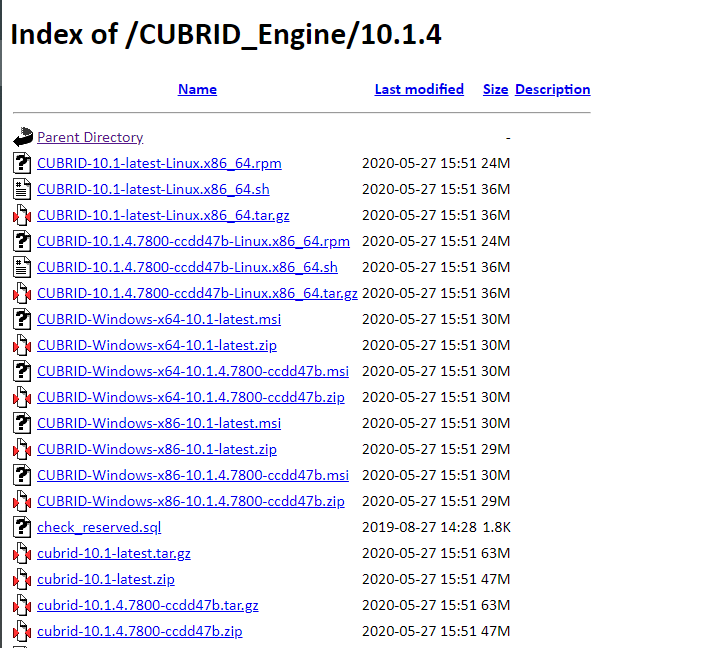Click the archive icon beside cubrid-10.1.4.7800-ccdd47b.tar.gz
This screenshot has width=711, height=648.
pyautogui.click(x=22, y=605)
